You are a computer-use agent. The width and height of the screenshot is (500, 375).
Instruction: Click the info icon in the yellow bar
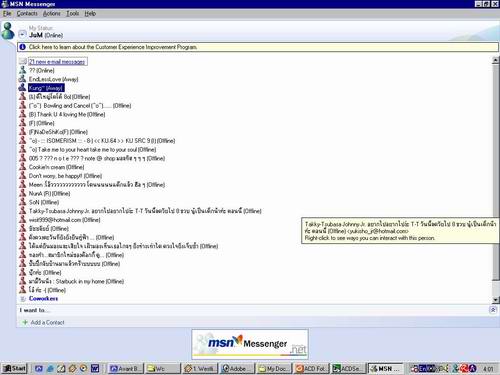click(22, 47)
